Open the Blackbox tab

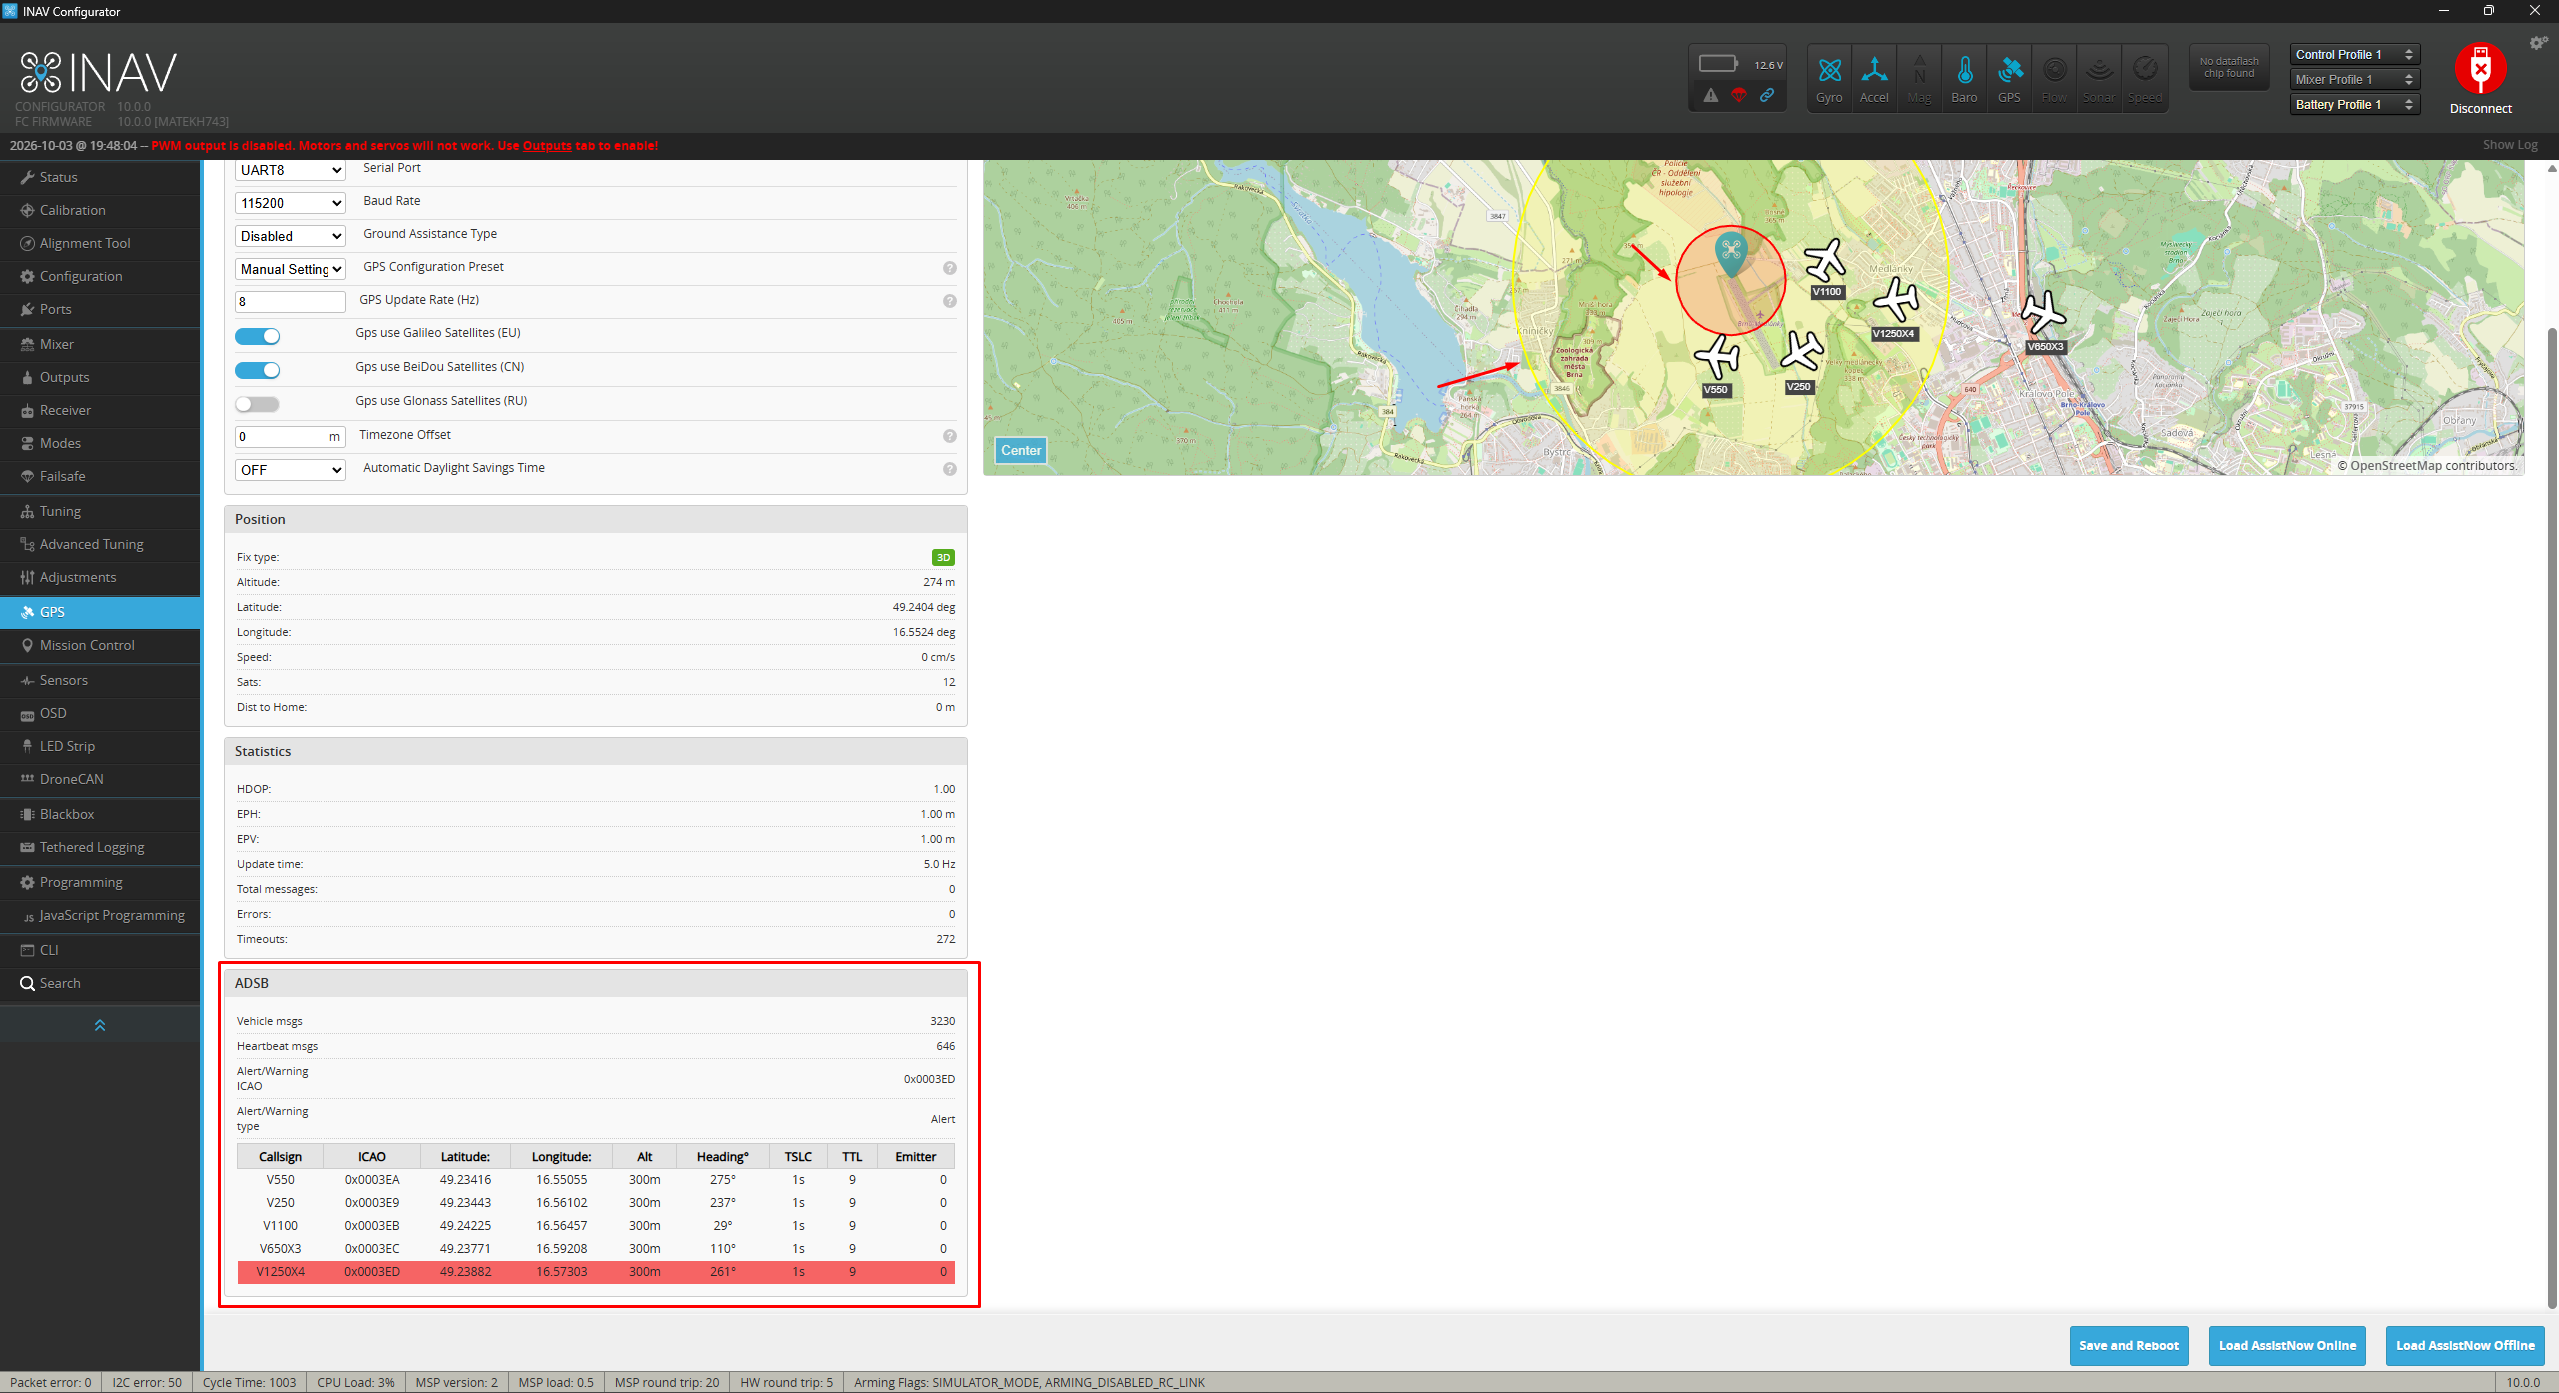point(100,814)
